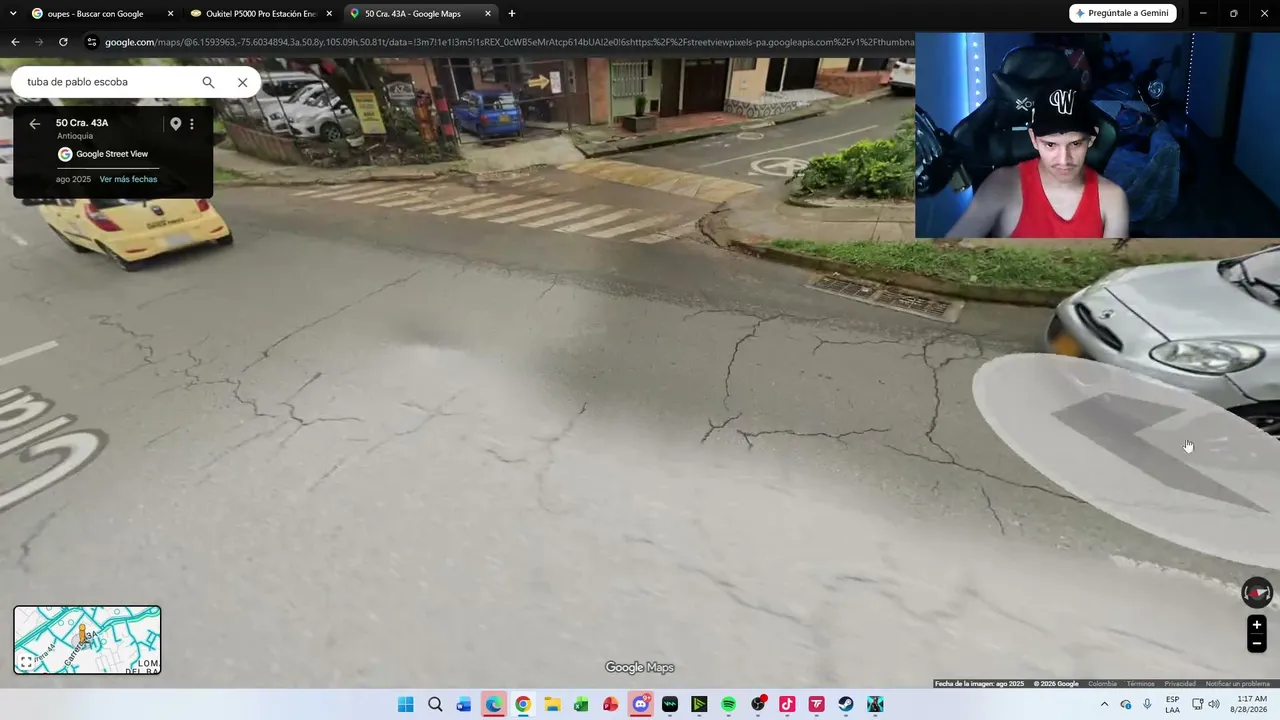This screenshot has height=720, width=1280.
Task: Expand the tab search dropdown arrow
Action: [x=13, y=14]
